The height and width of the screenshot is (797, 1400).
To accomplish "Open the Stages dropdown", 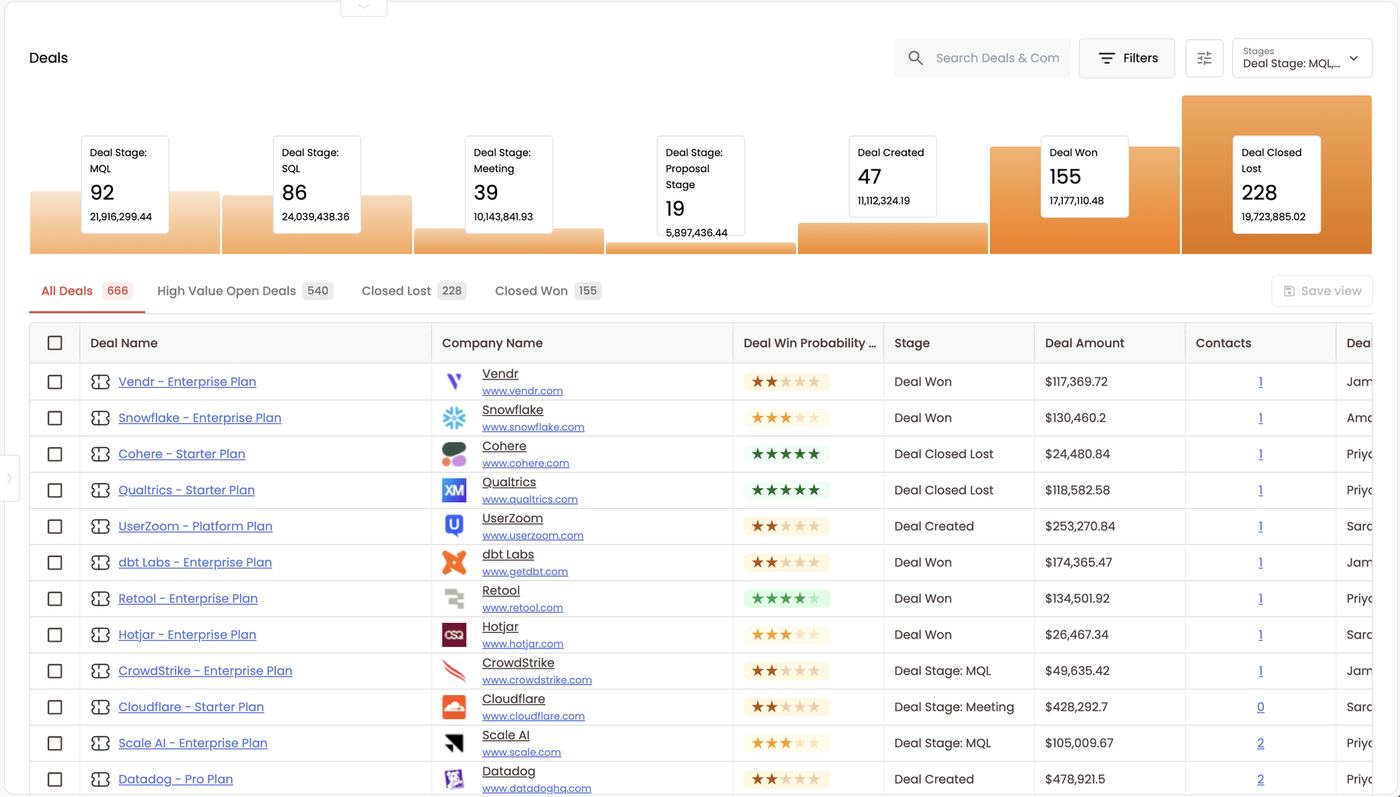I will coord(1302,58).
